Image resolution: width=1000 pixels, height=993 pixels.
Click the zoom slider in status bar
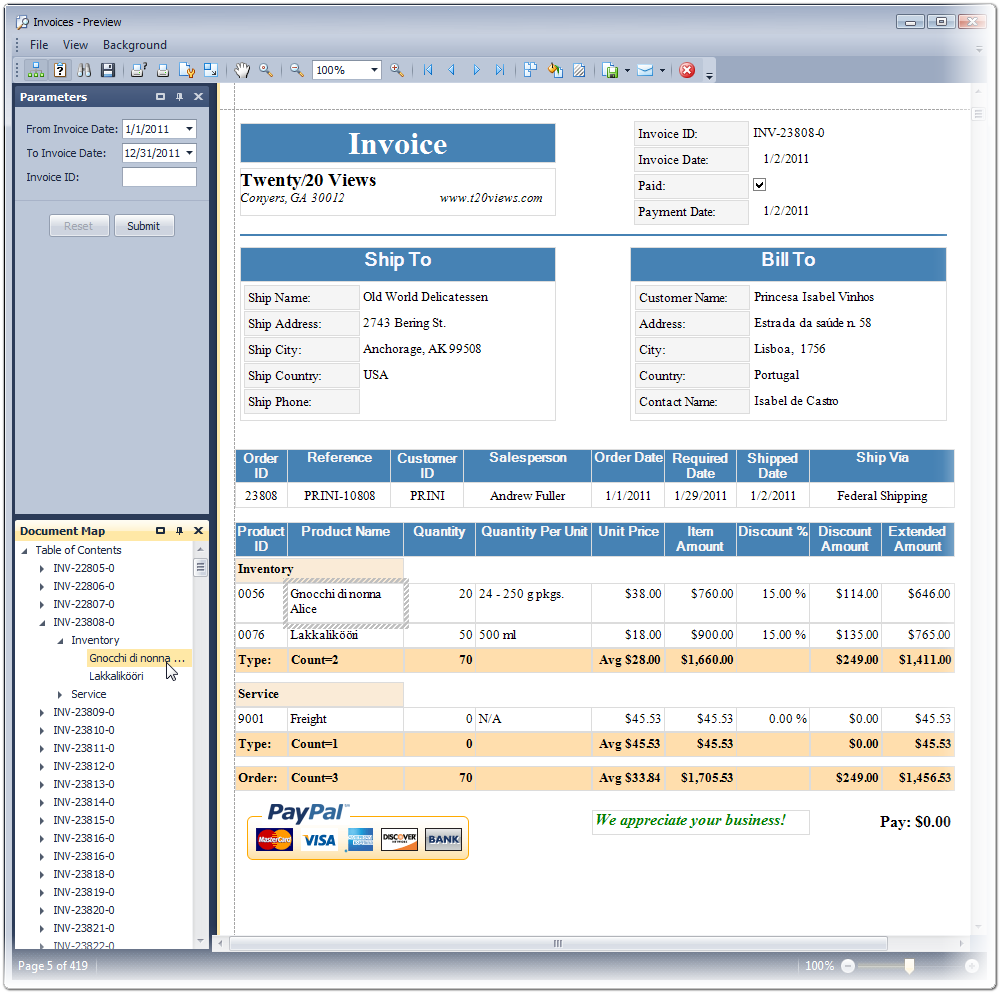[x=909, y=966]
